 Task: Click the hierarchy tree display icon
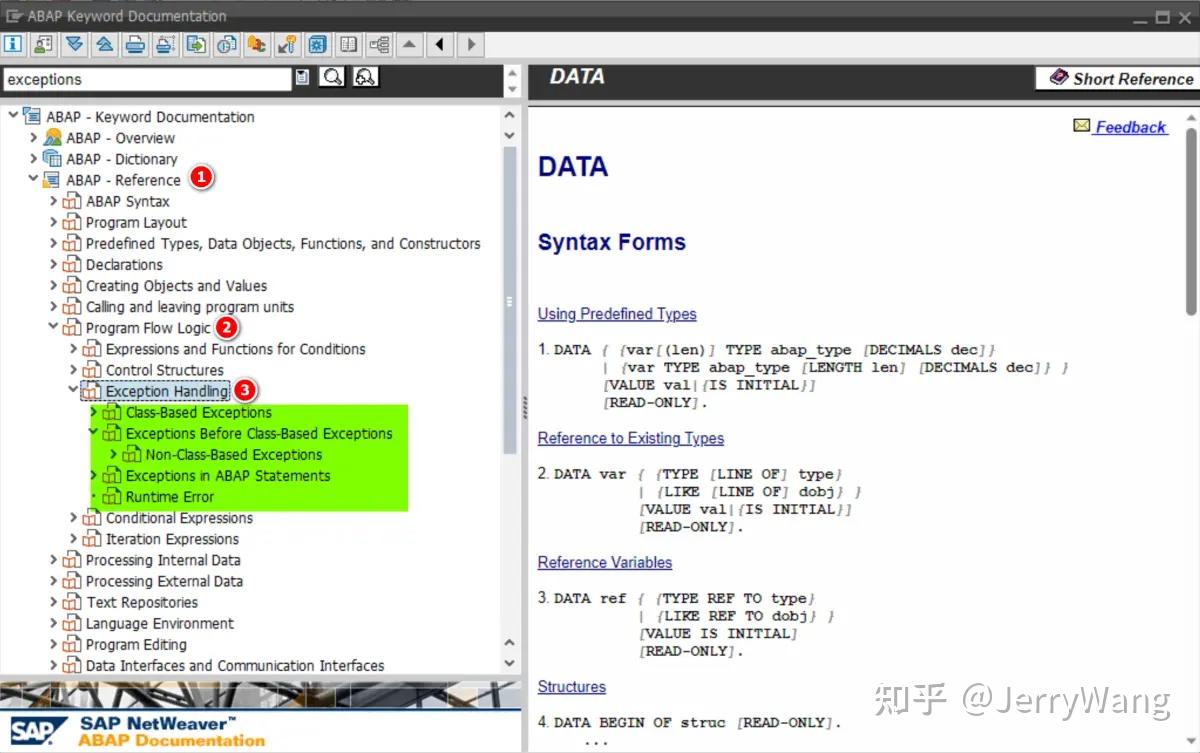(378, 44)
